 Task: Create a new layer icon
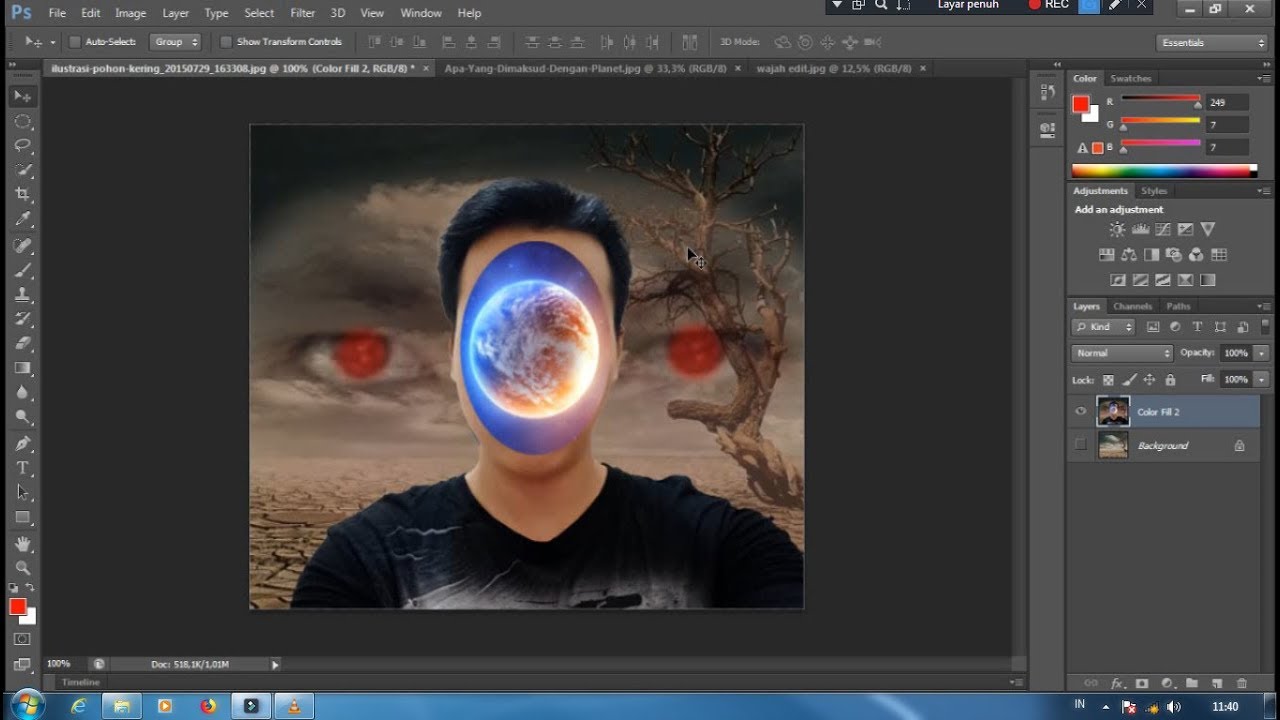tap(1217, 683)
